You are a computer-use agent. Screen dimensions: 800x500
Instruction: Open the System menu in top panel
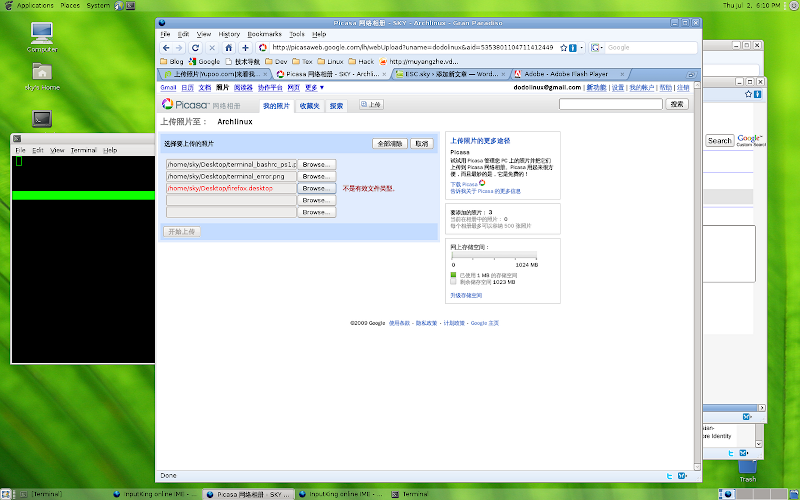pyautogui.click(x=98, y=5)
